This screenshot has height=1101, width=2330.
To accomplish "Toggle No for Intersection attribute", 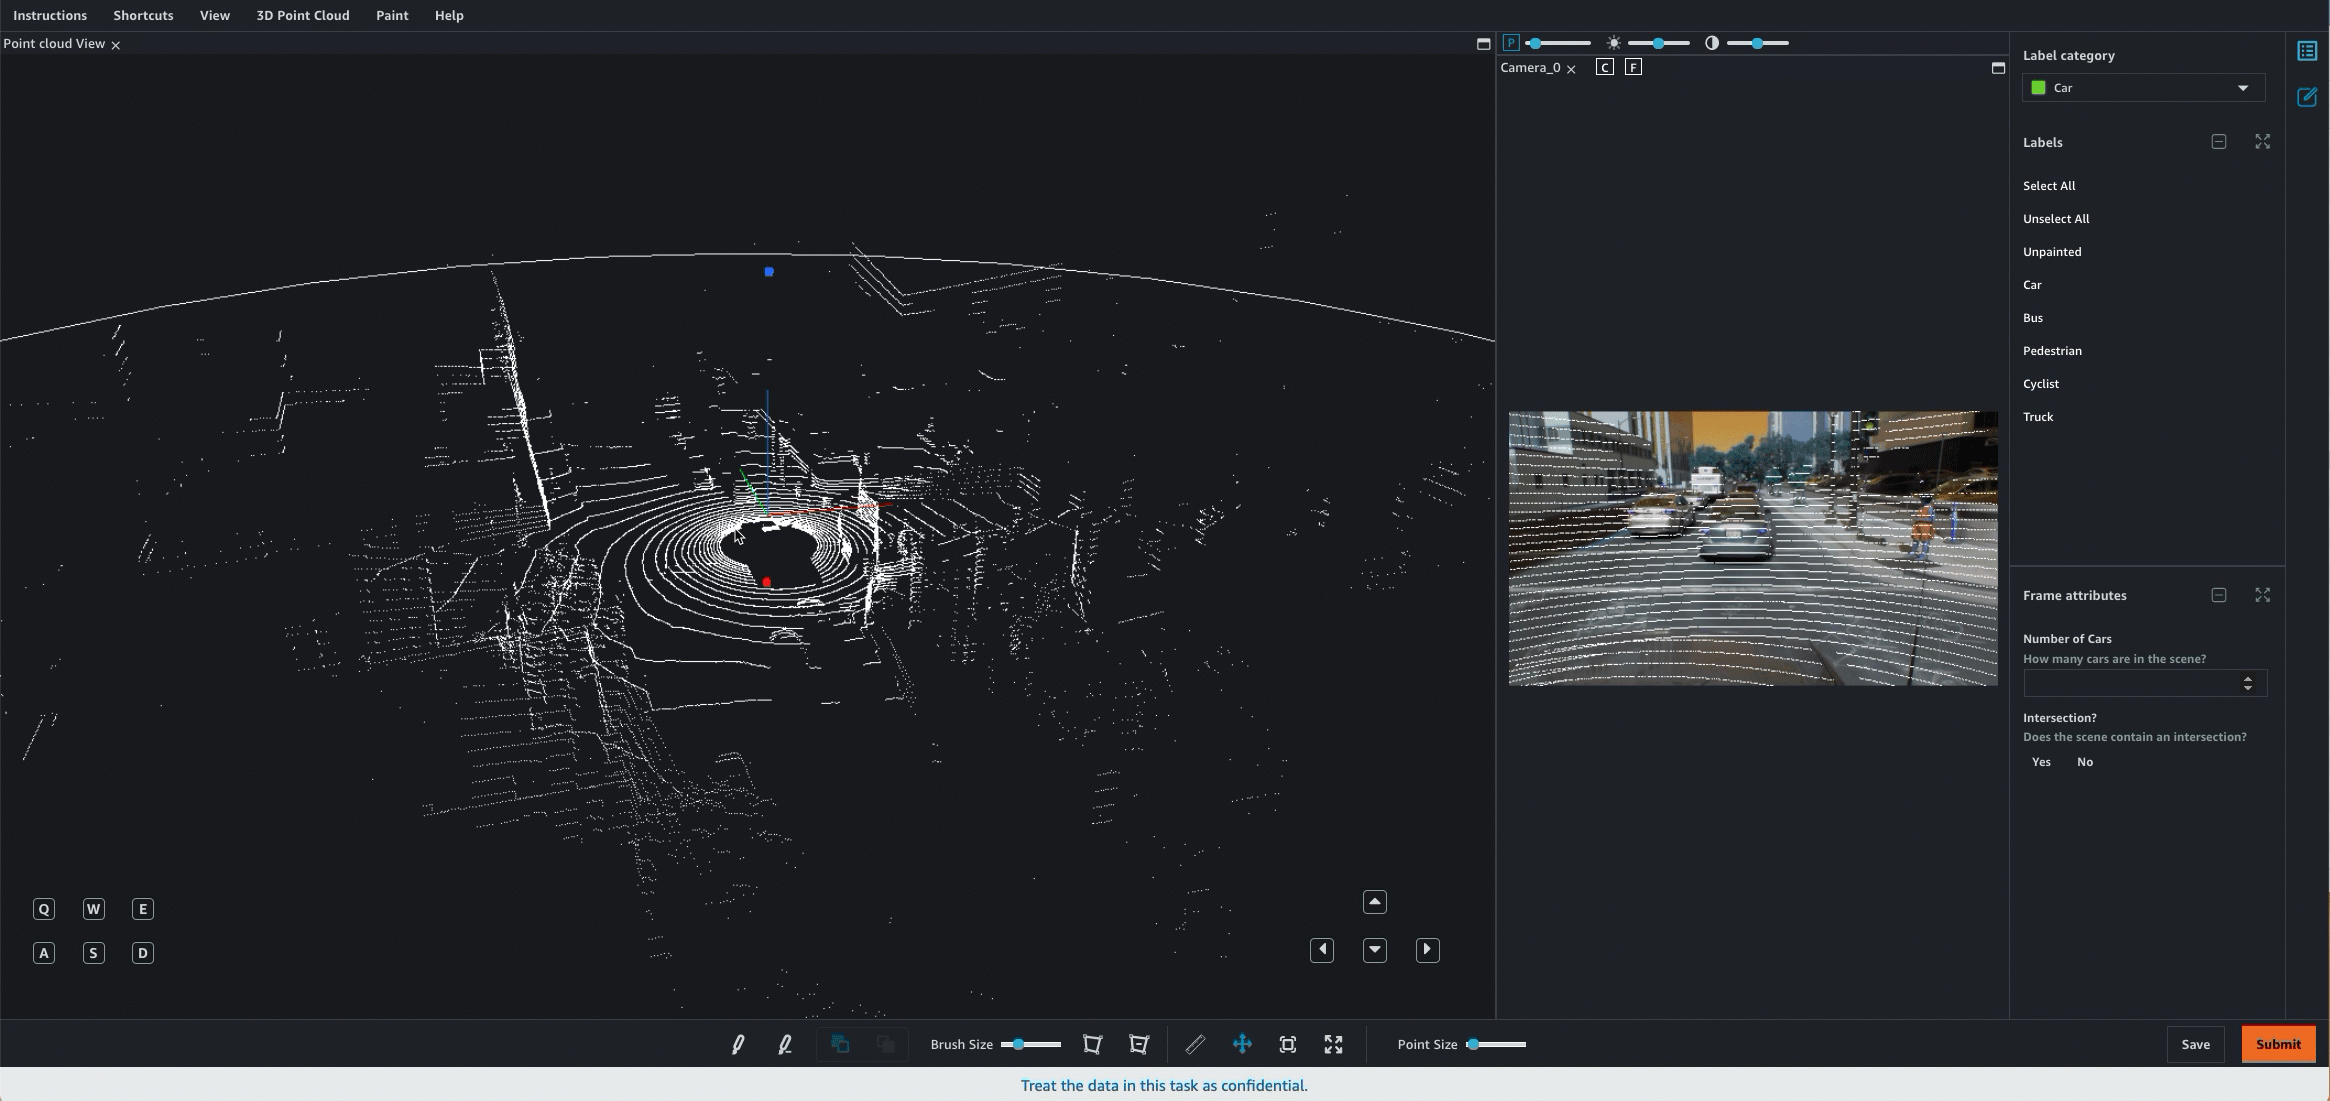I will [x=2085, y=761].
